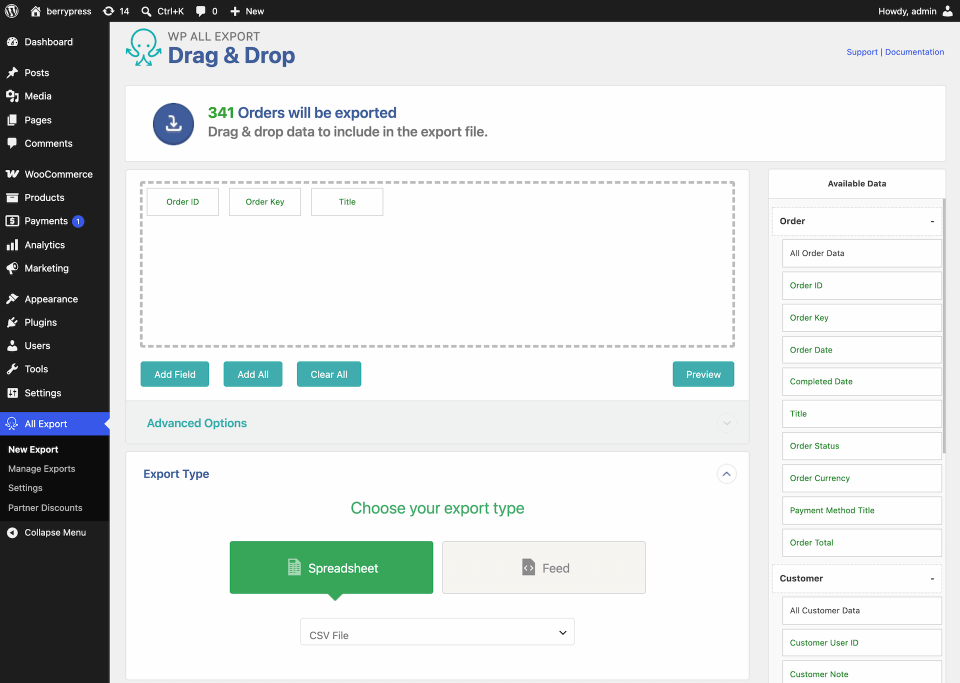Click Payment Method Title in Available Data
Viewport: 960px width, 683px height.
861,510
